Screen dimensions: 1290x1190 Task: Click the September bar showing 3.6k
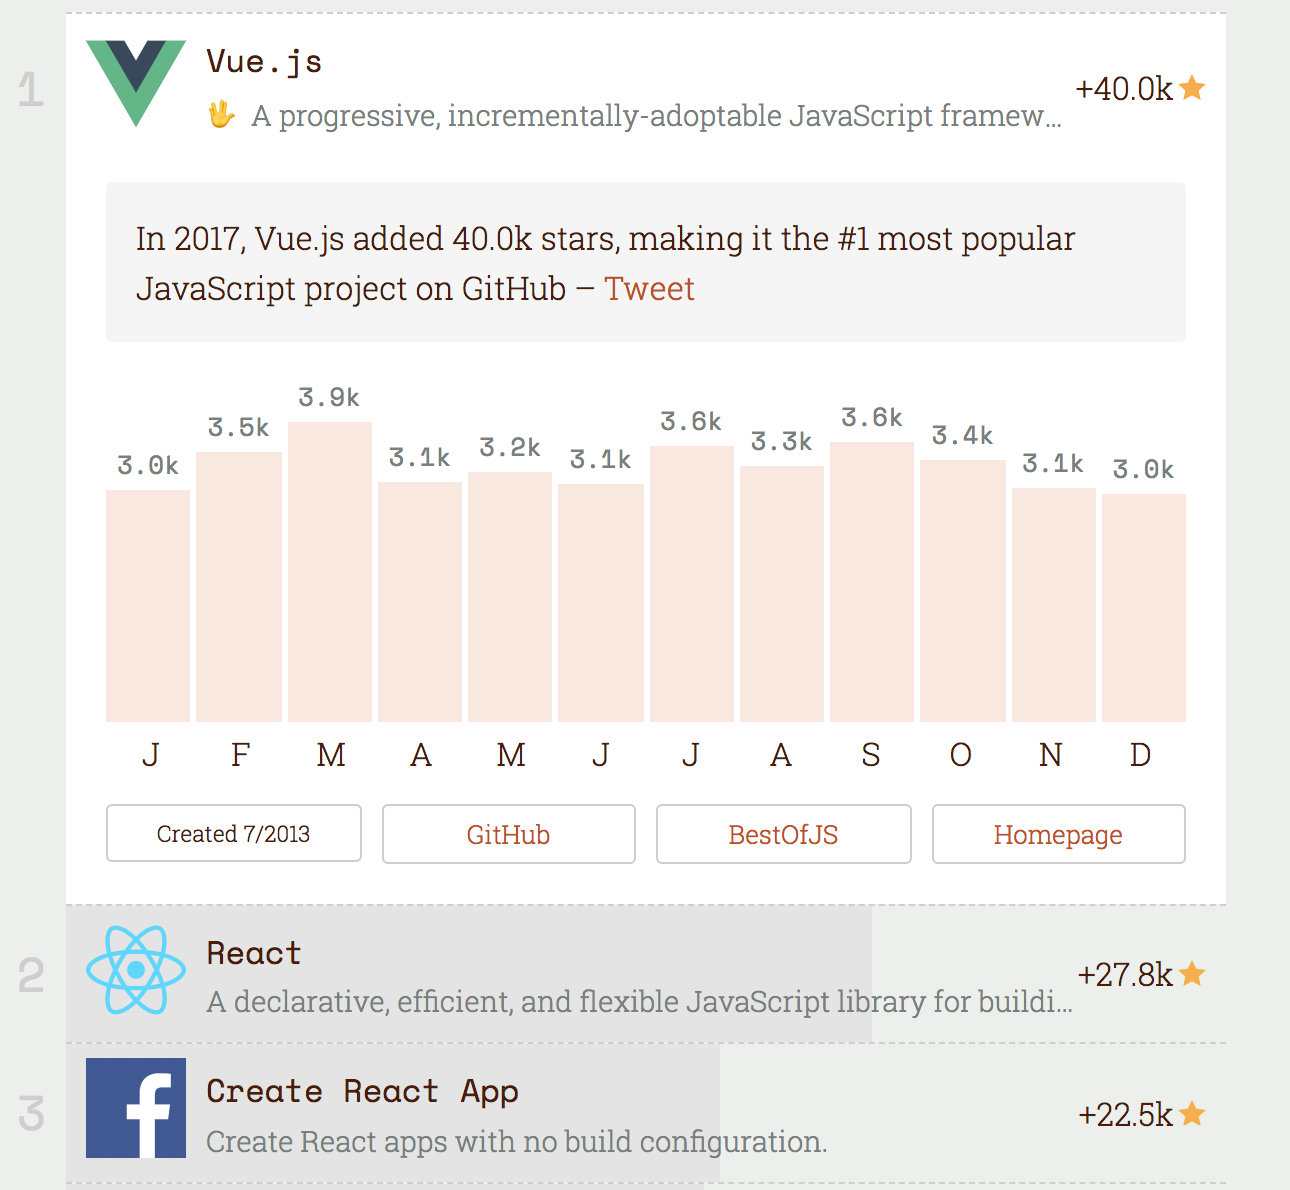(871, 582)
